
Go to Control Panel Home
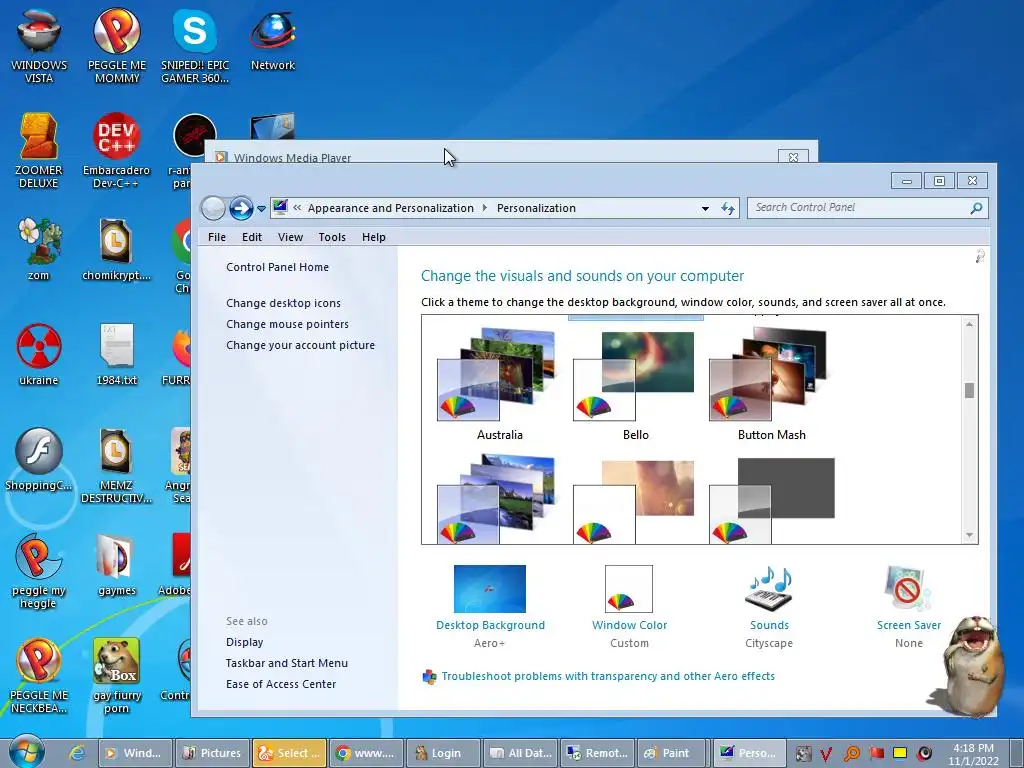tap(278, 267)
